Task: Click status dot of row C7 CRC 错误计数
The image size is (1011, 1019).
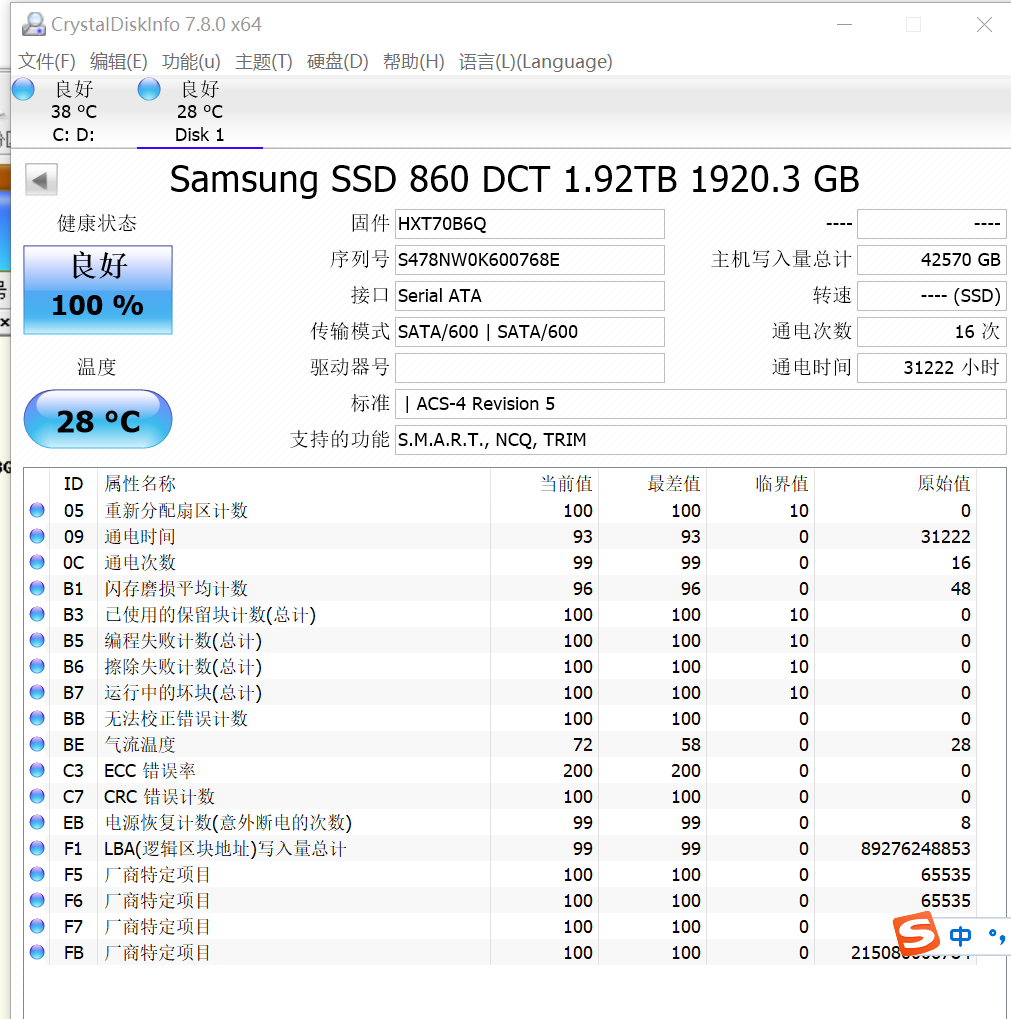Action: (x=37, y=796)
